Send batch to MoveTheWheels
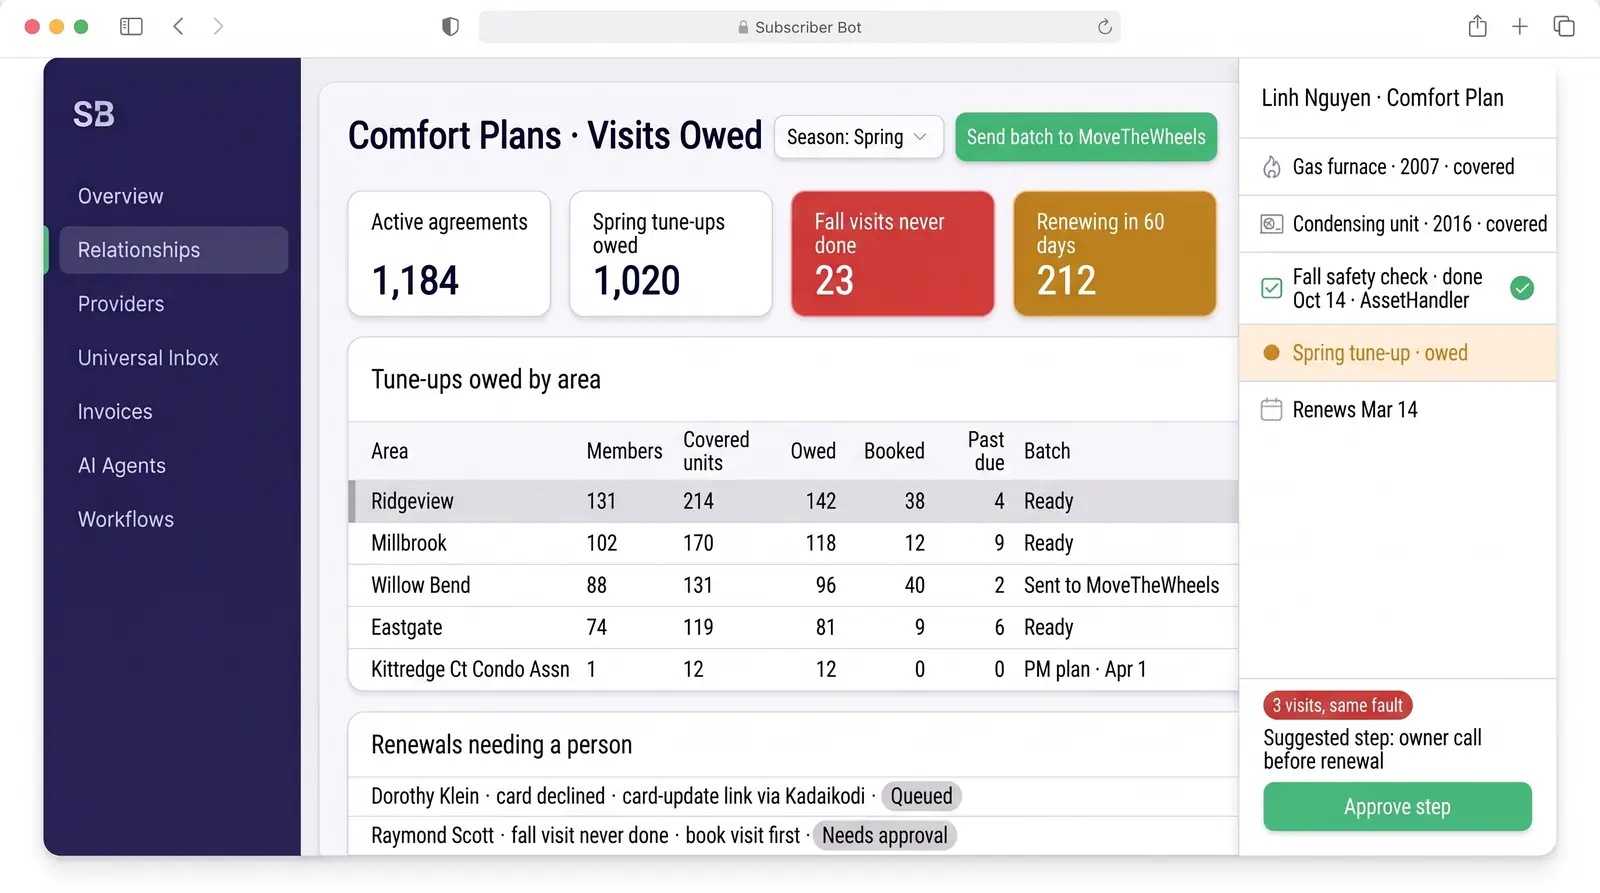 (x=1086, y=137)
